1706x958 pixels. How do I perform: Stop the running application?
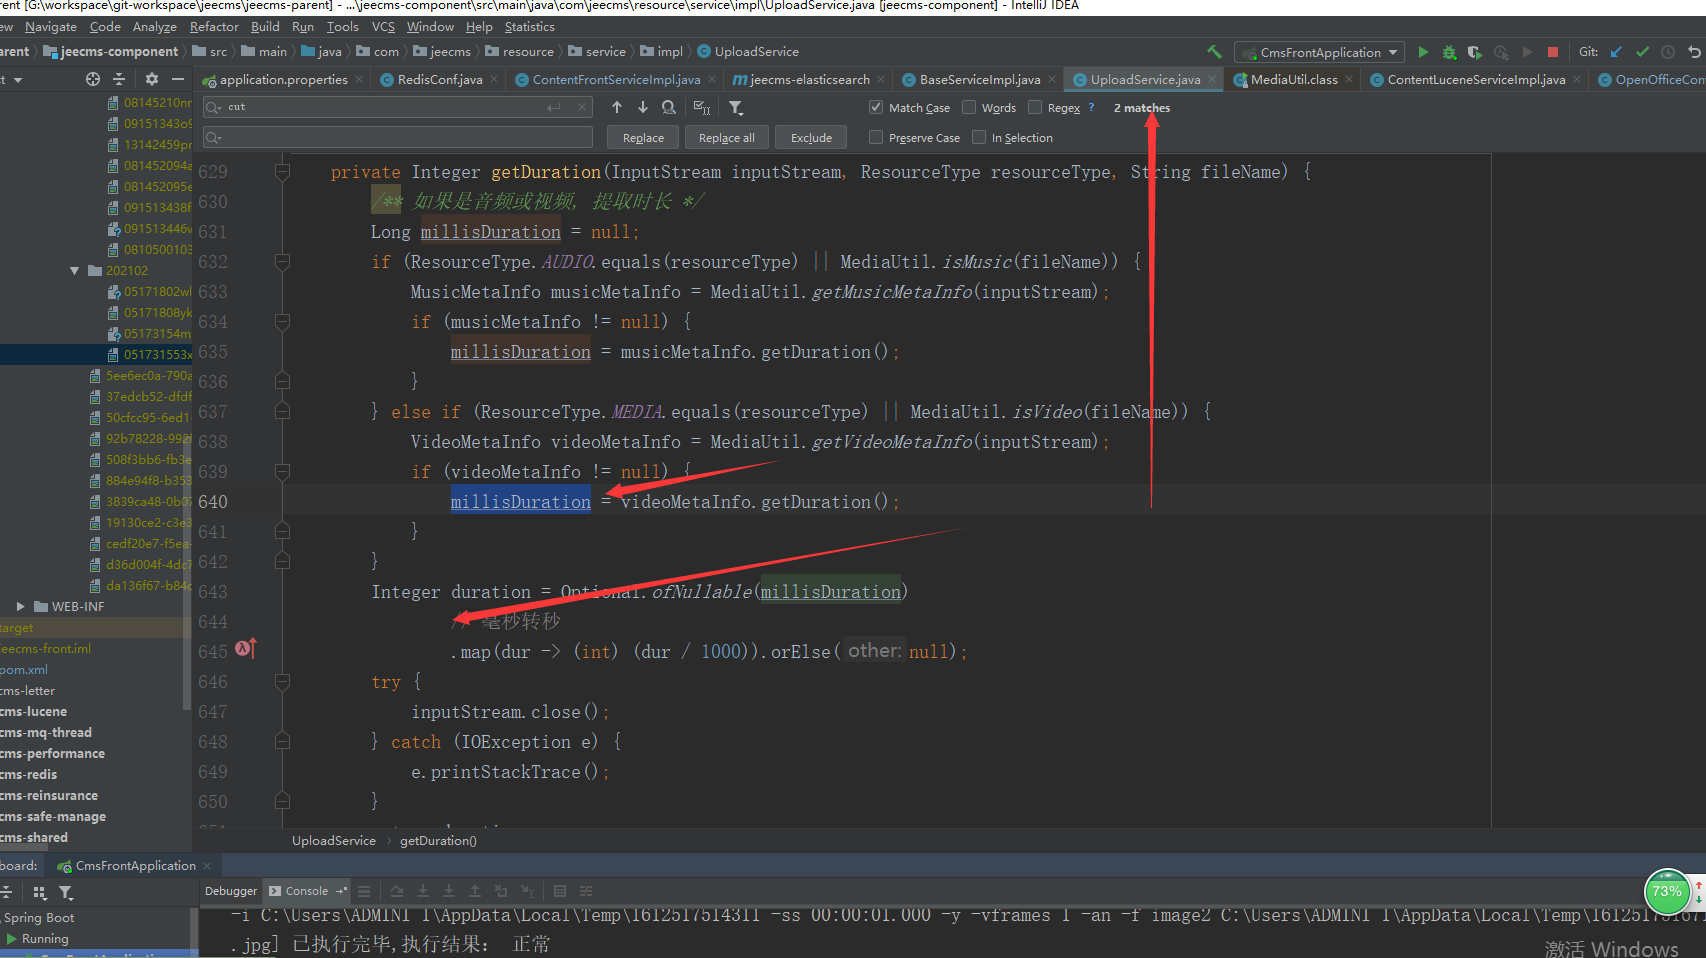[x=1553, y=52]
